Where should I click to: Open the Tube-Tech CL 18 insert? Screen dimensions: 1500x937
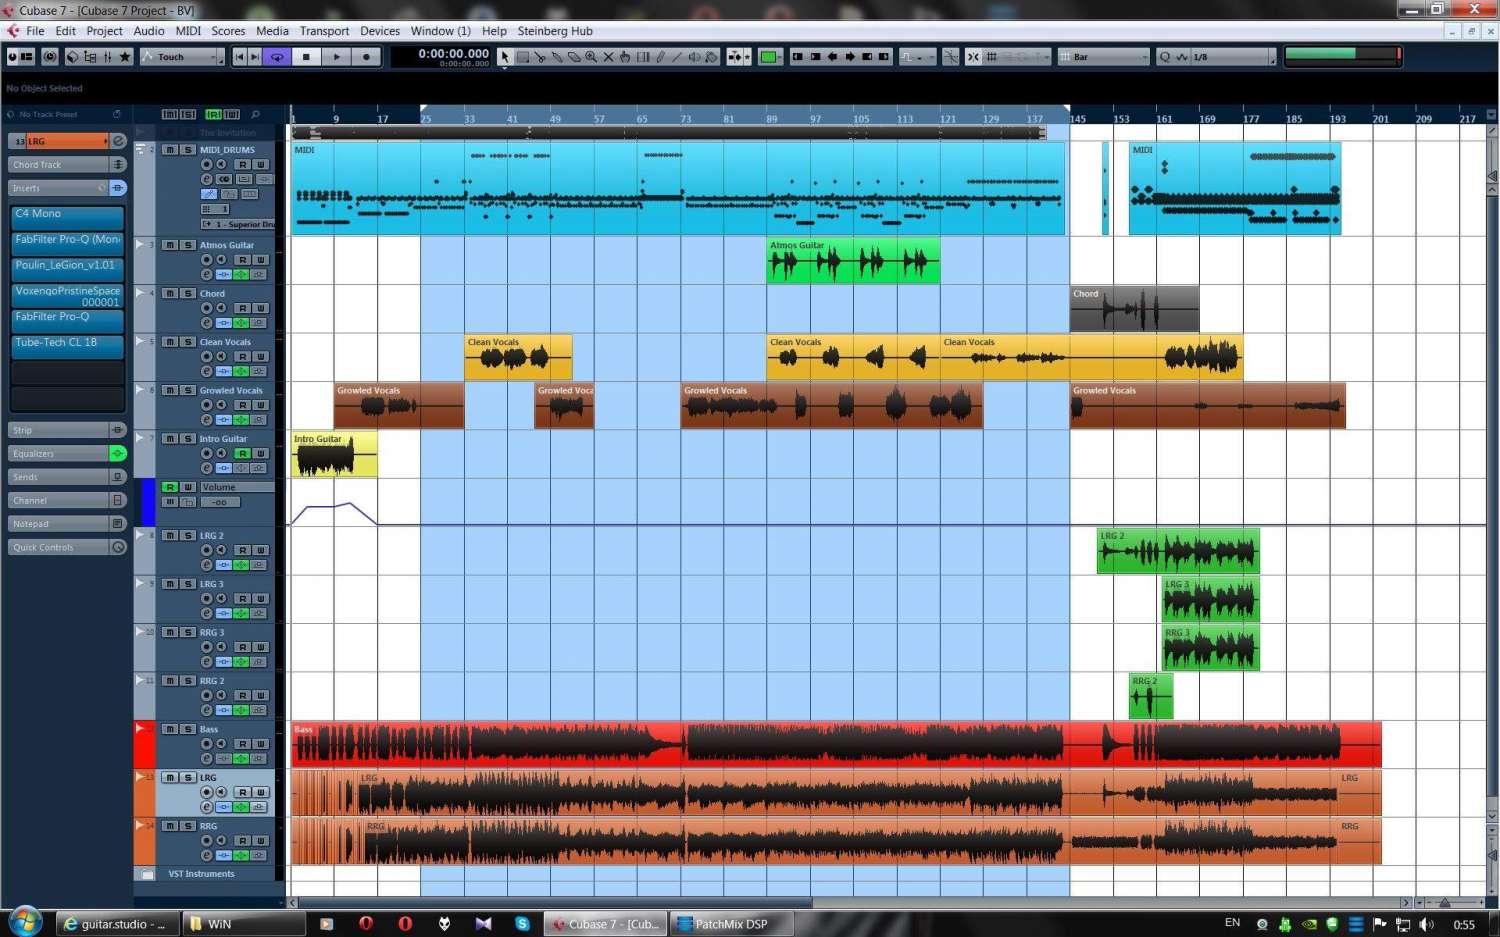pos(67,346)
